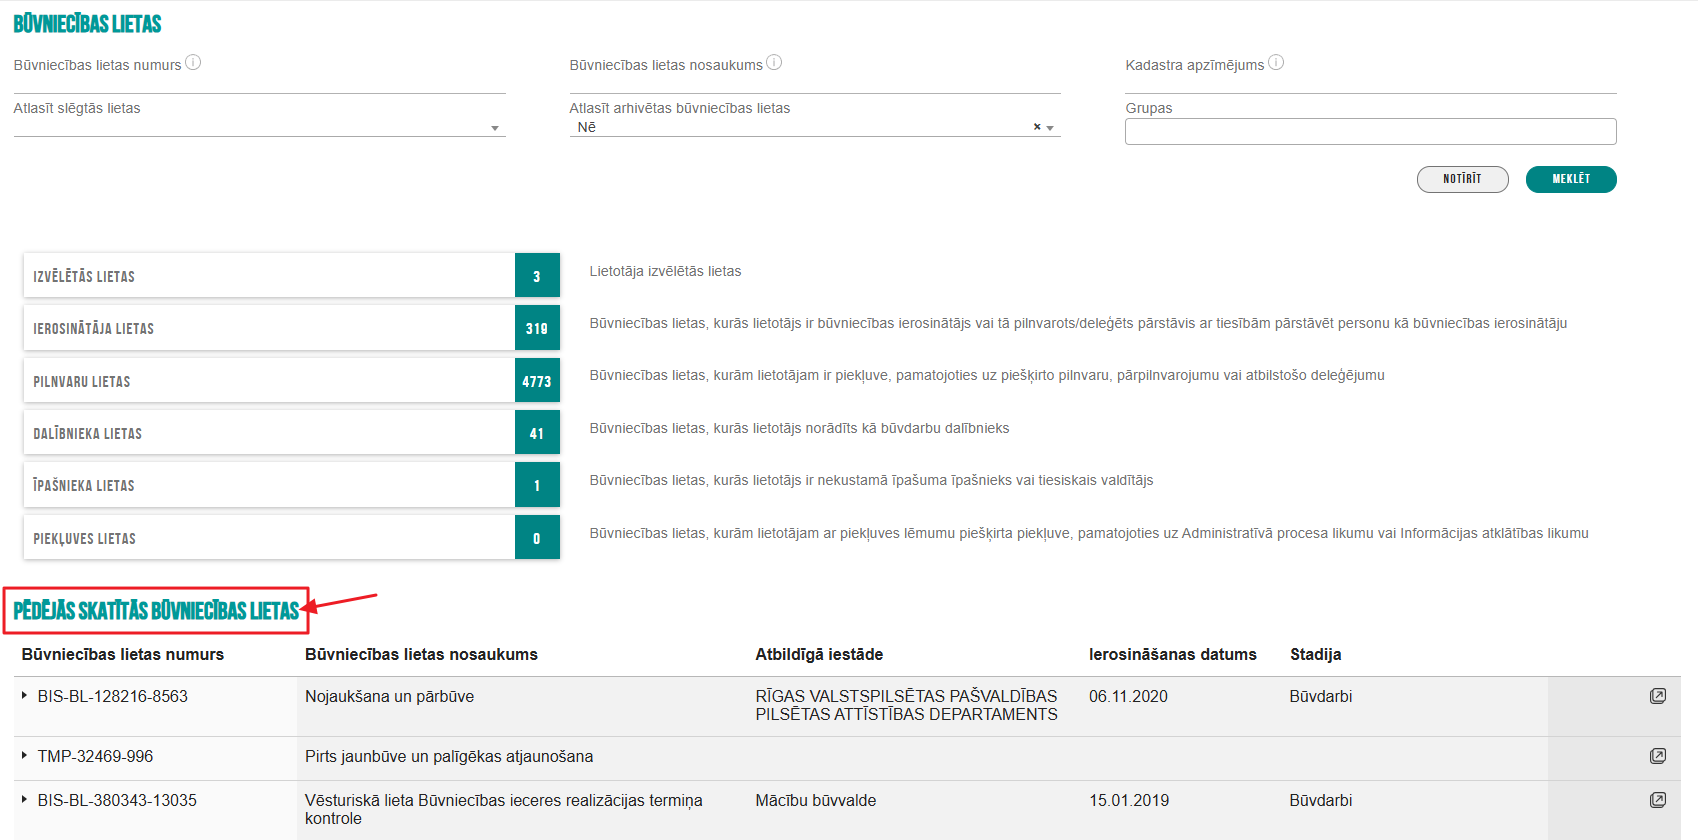Screen dimensions: 1698x840
Task: Open TMP-32469-996 case via open icon
Action: [x=1658, y=756]
